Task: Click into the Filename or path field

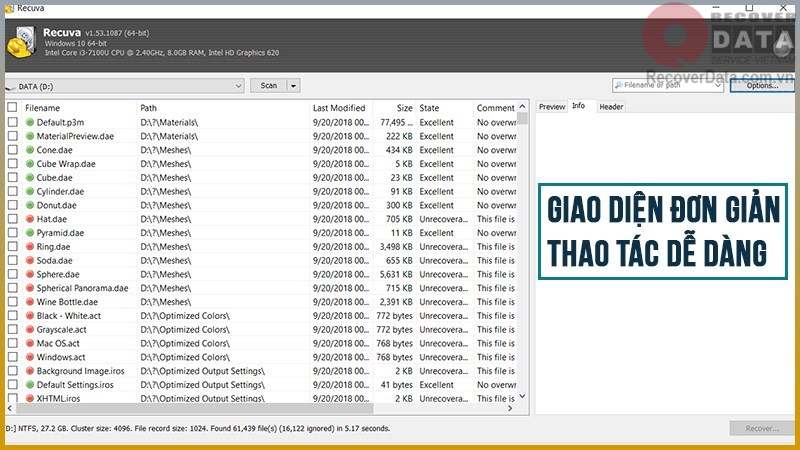Action: click(x=668, y=85)
